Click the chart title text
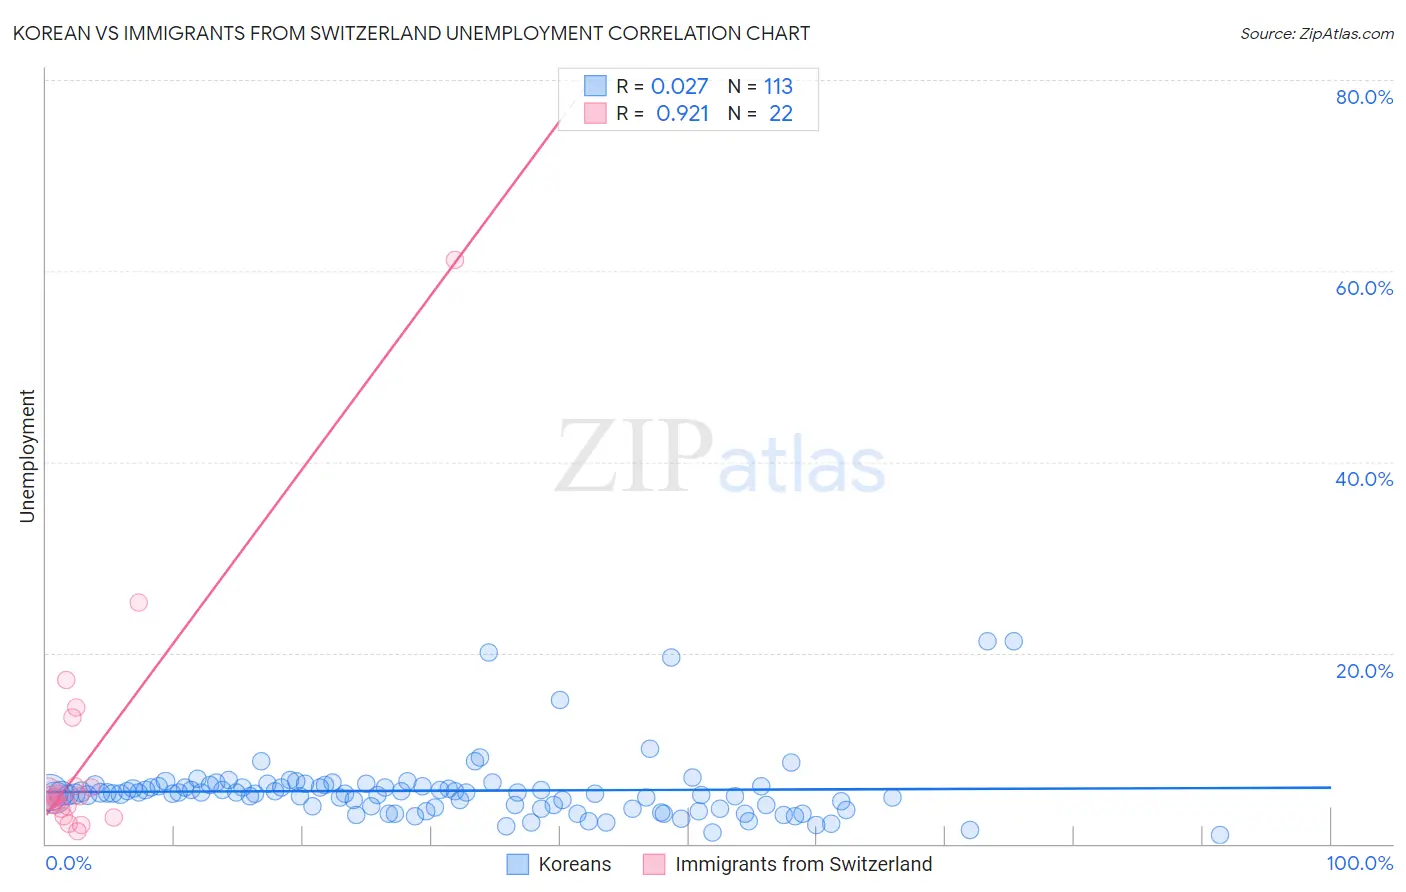Viewport: 1406px width, 892px height. point(411,33)
